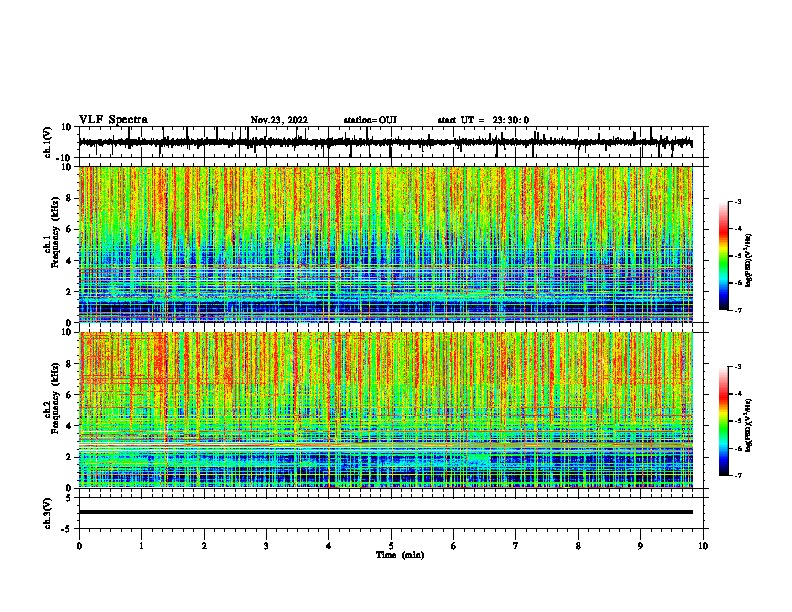
Task: Click time axis tick label '1'
Action: [141, 546]
